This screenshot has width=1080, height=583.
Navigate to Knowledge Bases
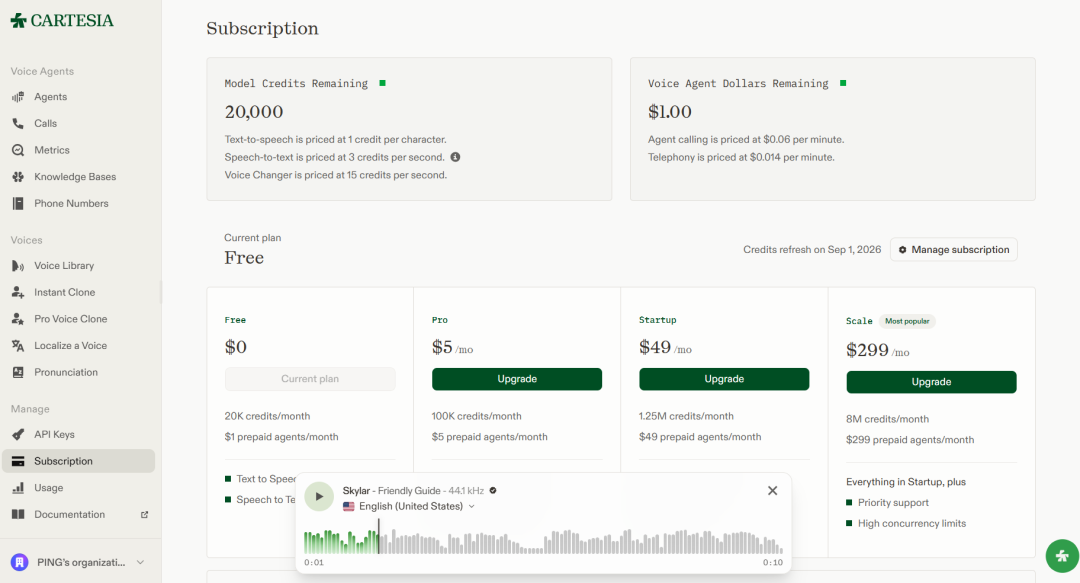pyautogui.click(x=79, y=177)
